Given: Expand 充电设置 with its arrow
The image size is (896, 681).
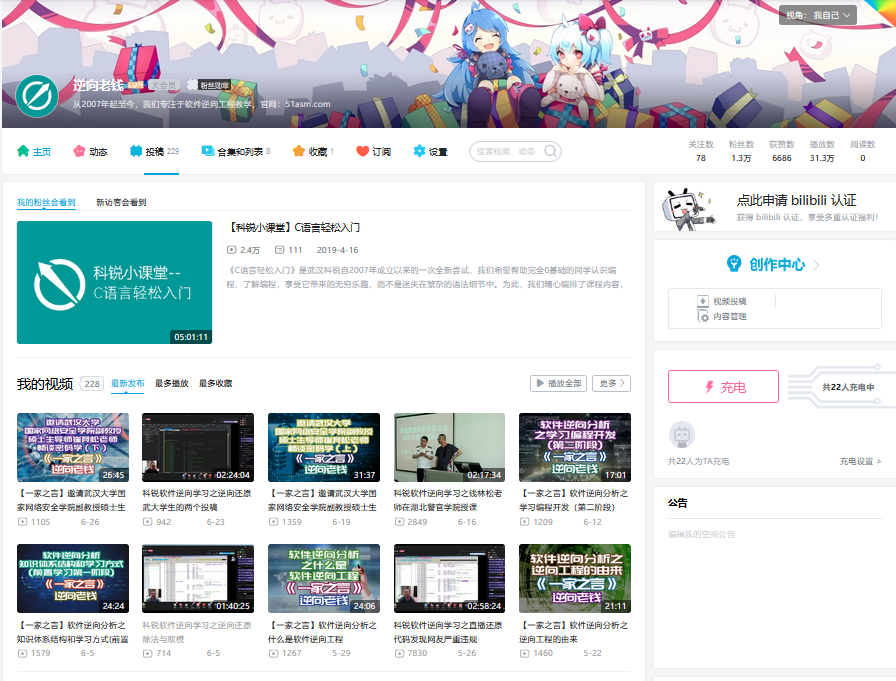Looking at the screenshot, I should pyautogui.click(x=860, y=462).
